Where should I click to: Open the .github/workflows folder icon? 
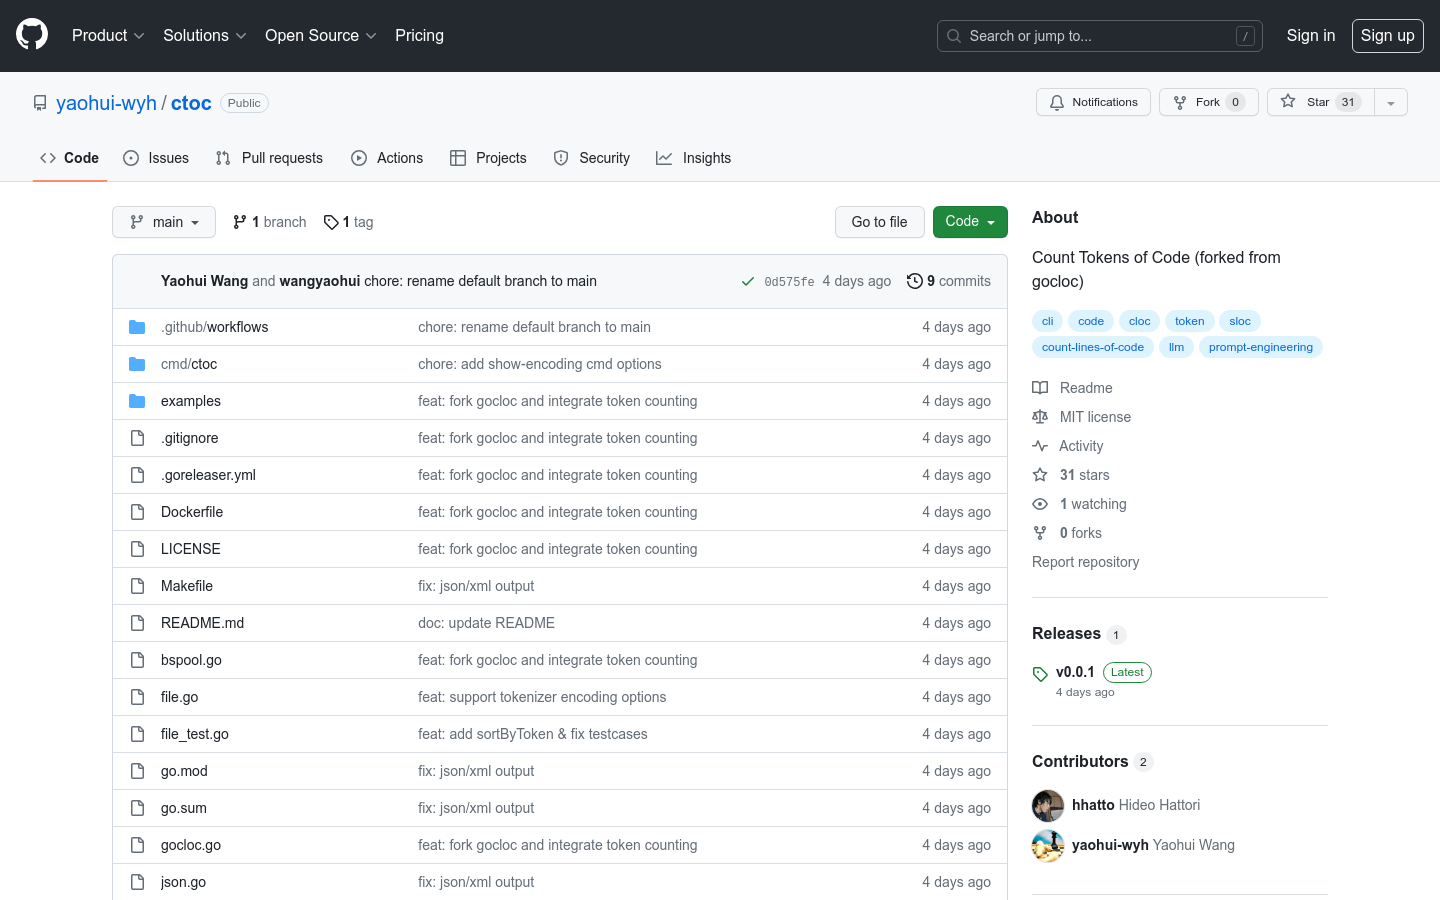coord(137,327)
